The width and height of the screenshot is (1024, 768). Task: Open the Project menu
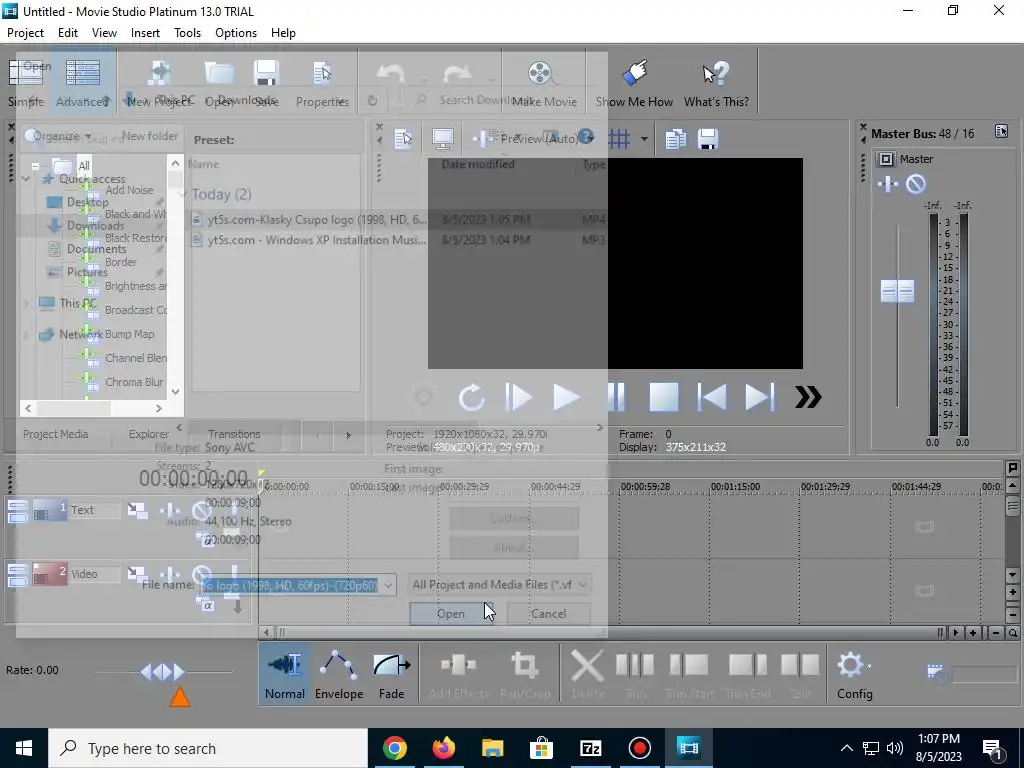25,33
